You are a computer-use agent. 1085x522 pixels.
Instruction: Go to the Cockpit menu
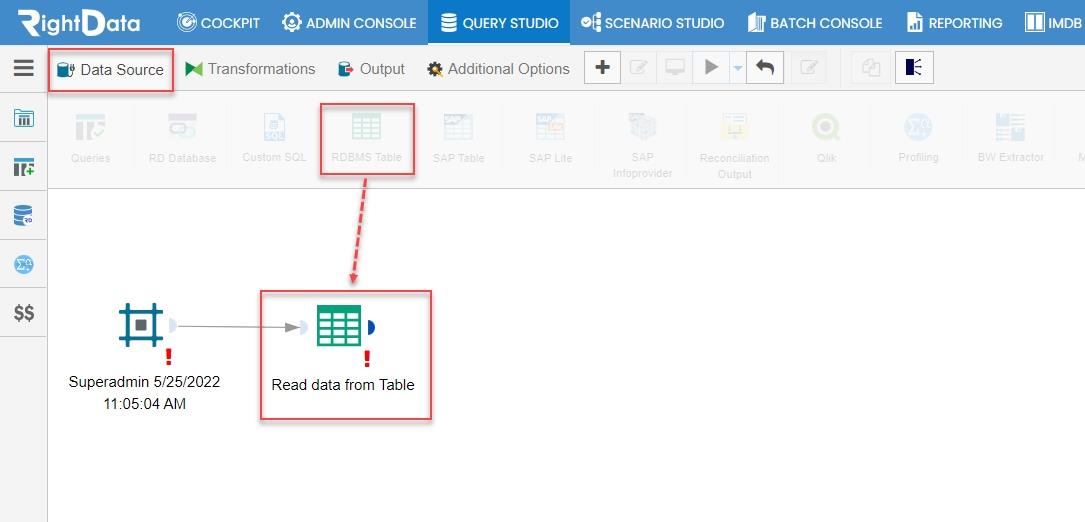(x=219, y=23)
